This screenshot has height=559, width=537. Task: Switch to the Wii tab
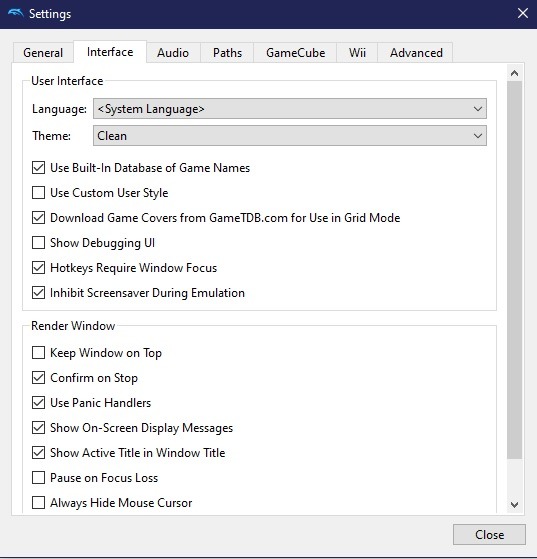point(357,53)
